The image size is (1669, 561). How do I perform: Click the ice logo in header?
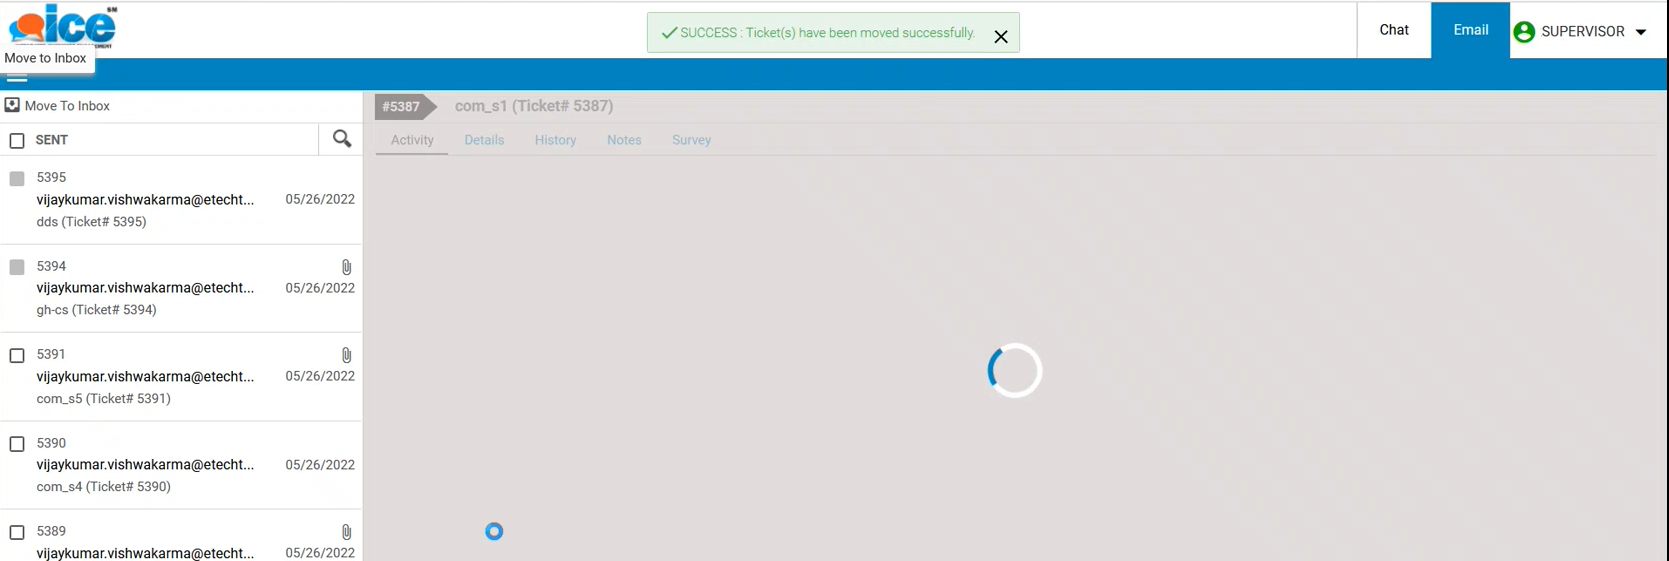pos(62,24)
